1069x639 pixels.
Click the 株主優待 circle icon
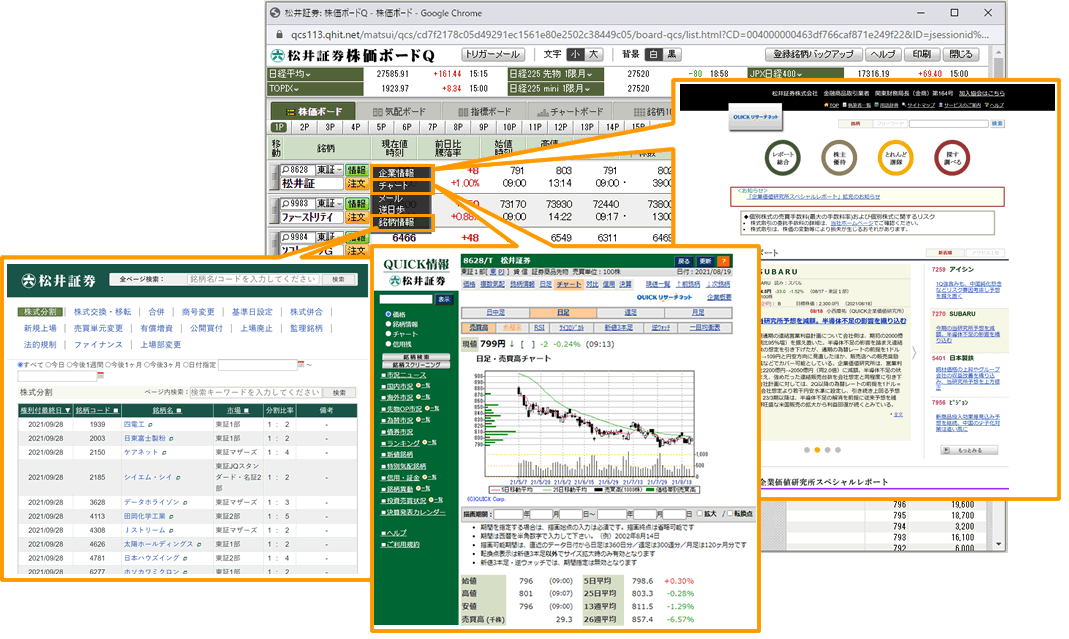[839, 158]
